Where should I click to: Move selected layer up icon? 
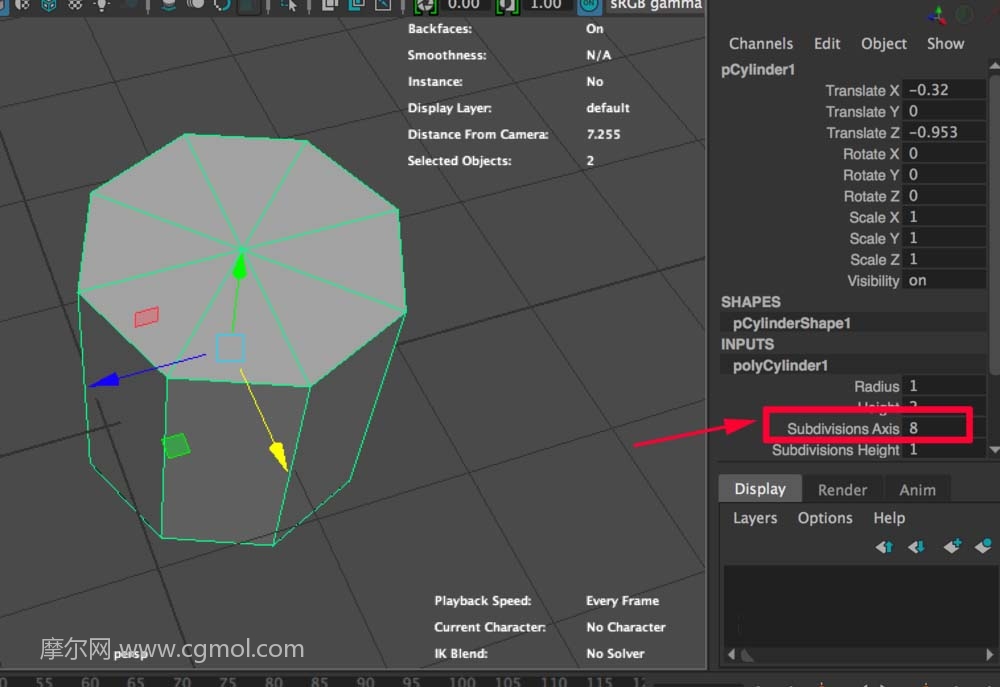point(884,547)
